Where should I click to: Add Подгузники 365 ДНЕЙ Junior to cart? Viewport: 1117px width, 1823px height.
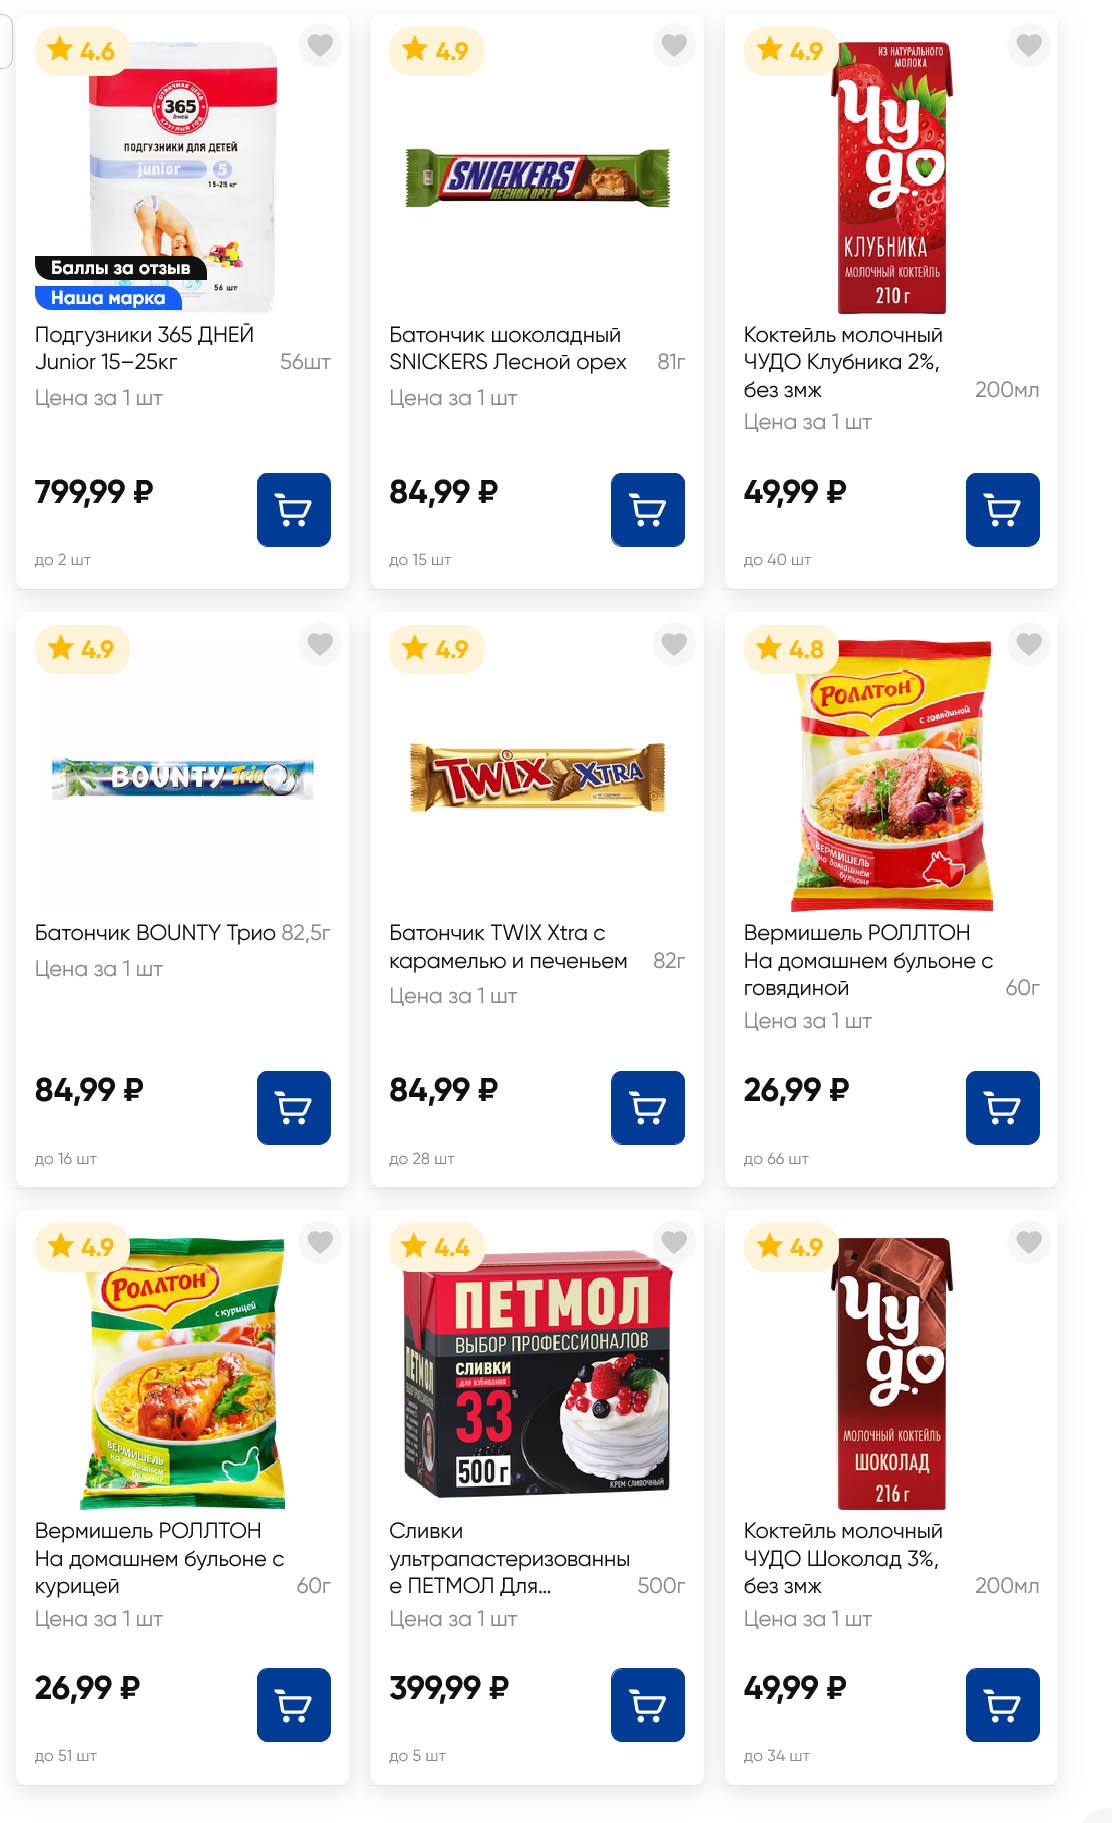tap(293, 510)
